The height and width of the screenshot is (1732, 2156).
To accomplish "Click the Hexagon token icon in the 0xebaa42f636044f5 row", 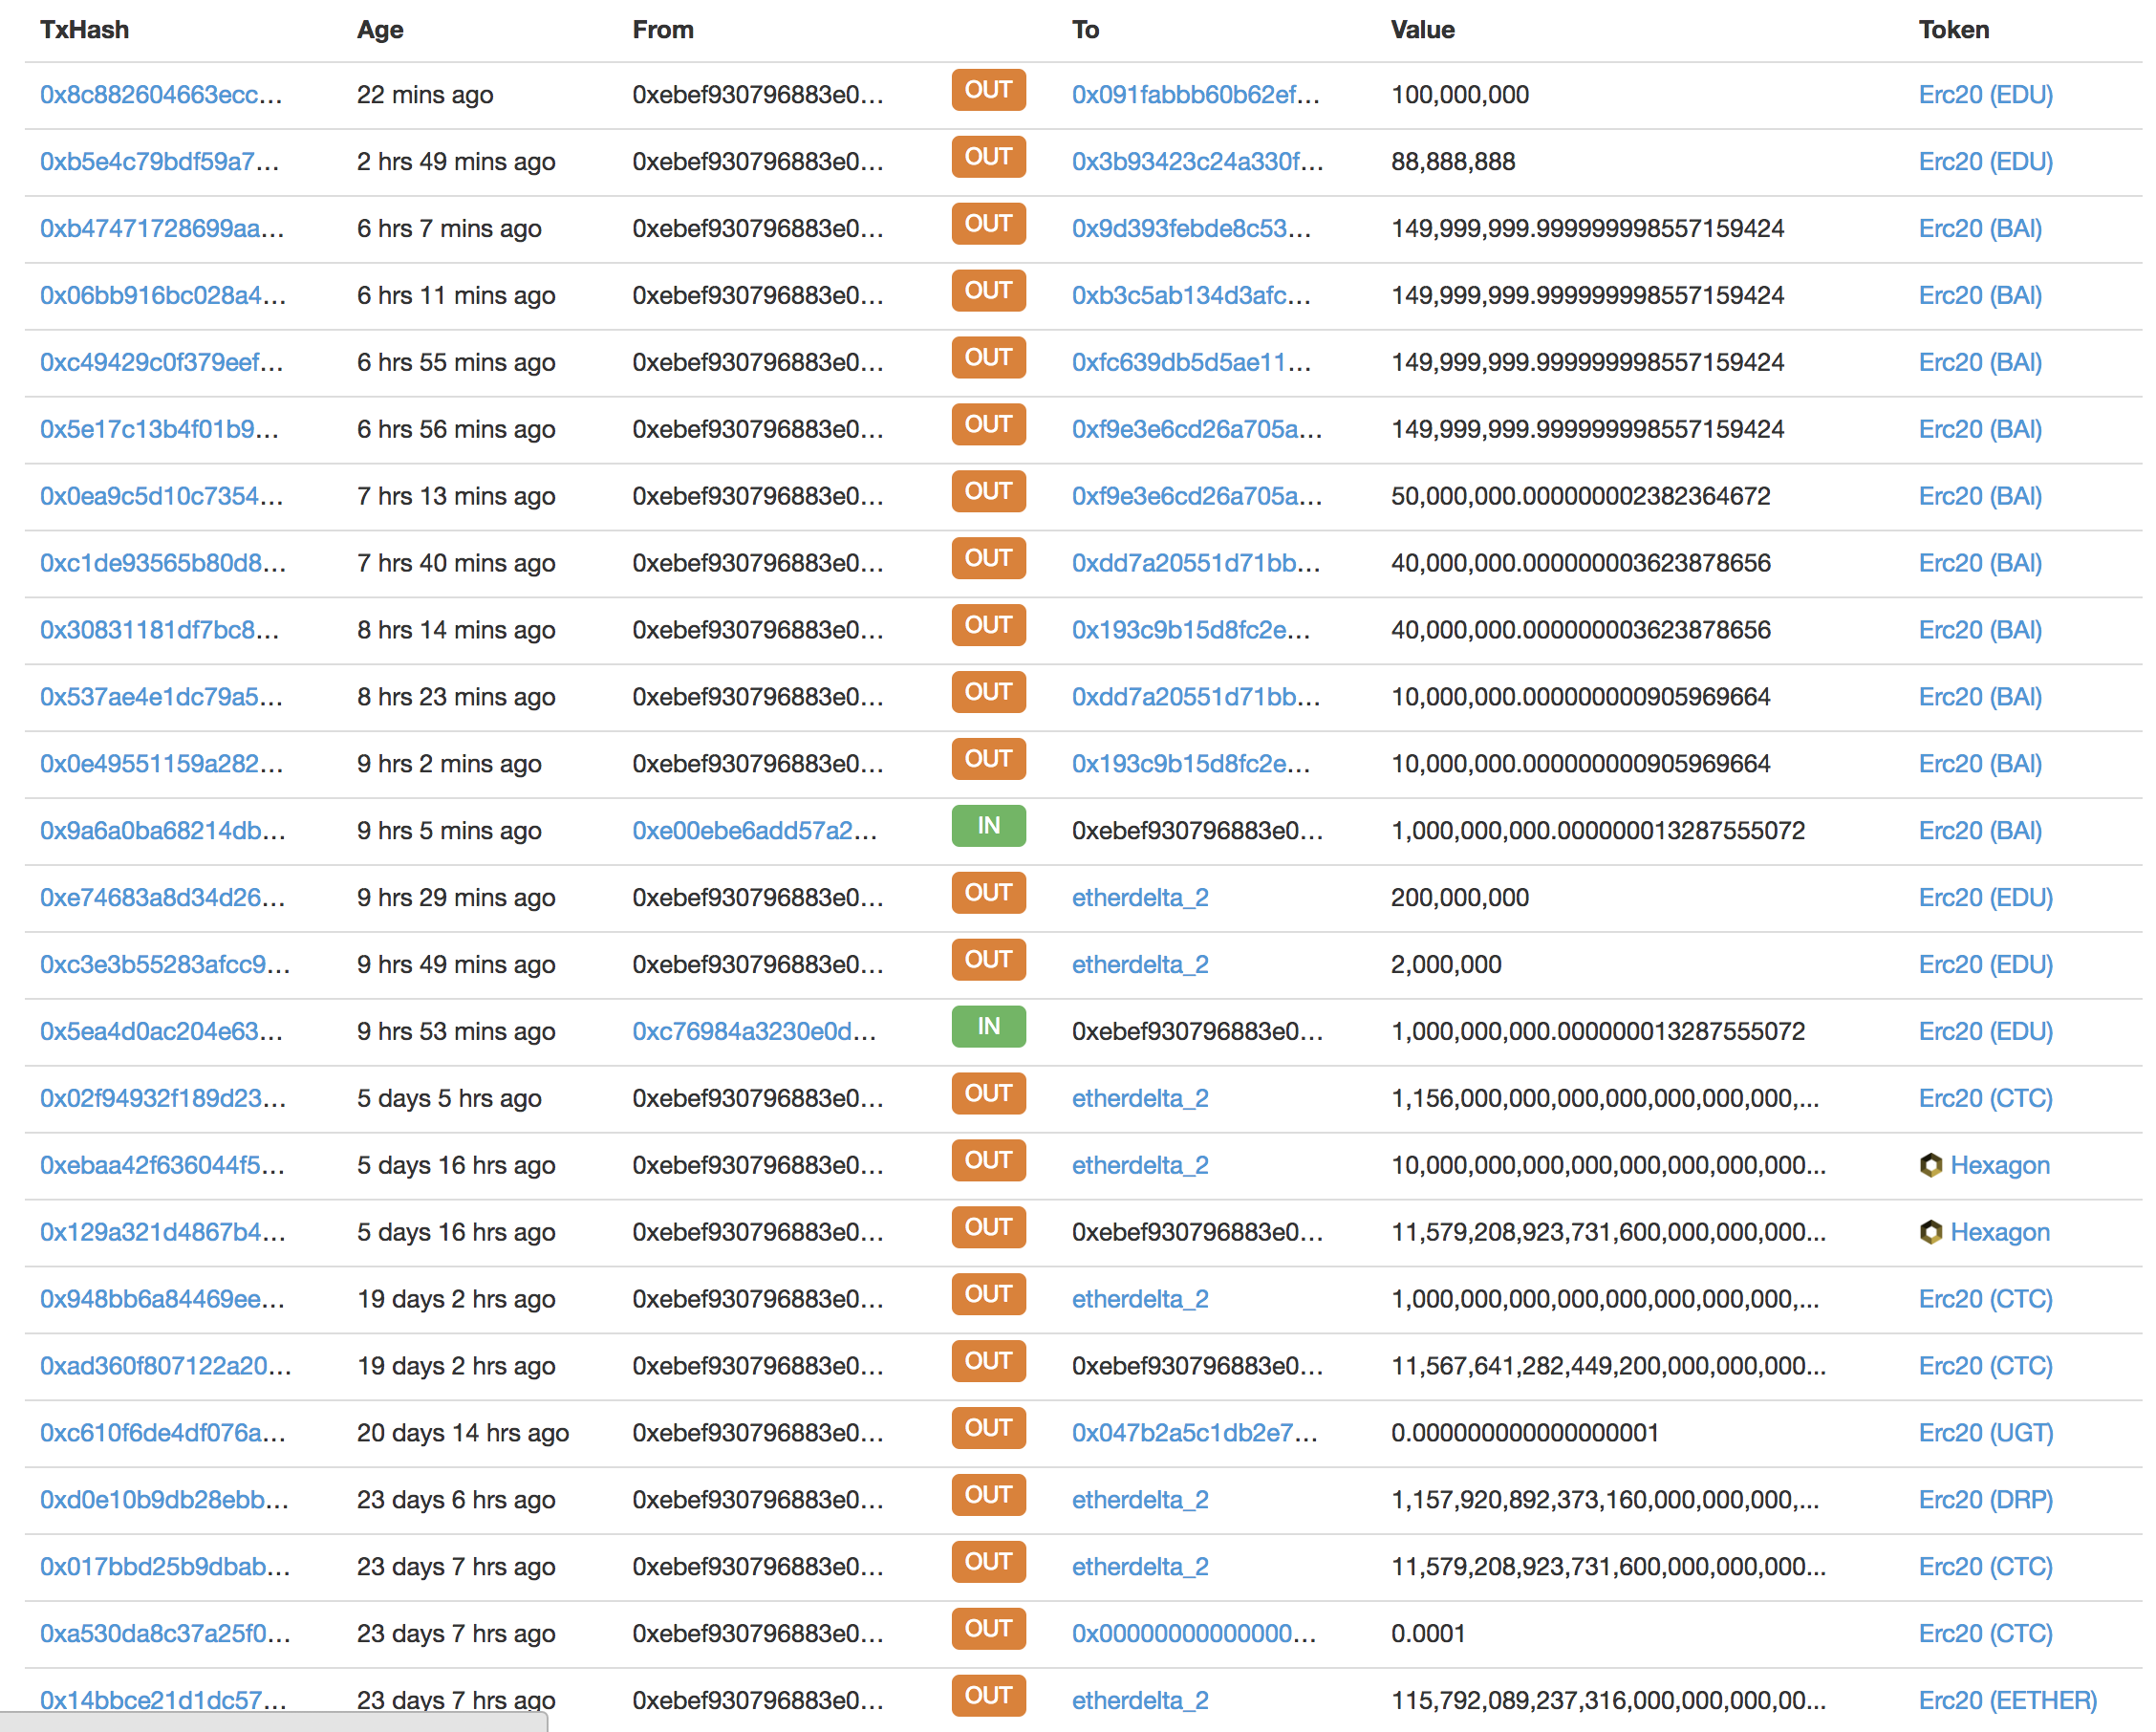I will (x=1930, y=1165).
